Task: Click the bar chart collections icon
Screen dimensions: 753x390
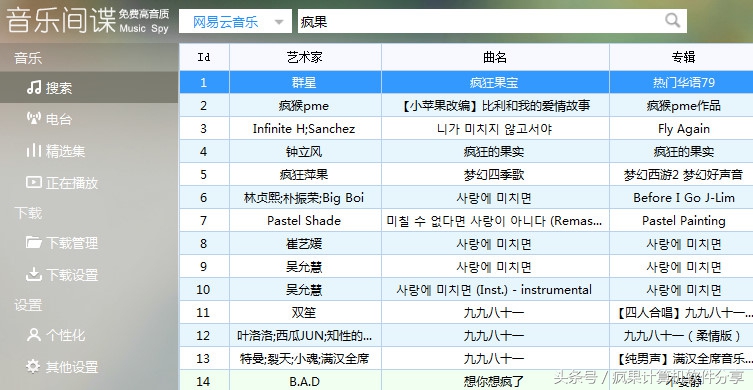Action: pyautogui.click(x=34, y=151)
